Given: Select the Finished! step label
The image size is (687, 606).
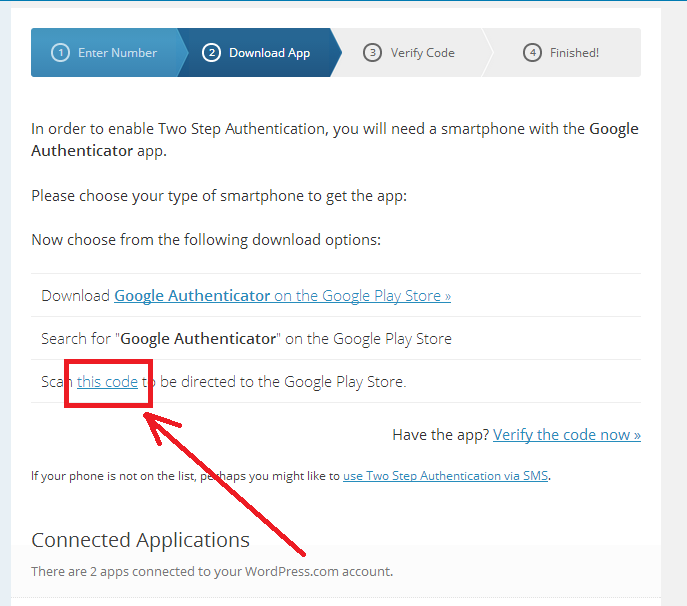Looking at the screenshot, I should 574,53.
